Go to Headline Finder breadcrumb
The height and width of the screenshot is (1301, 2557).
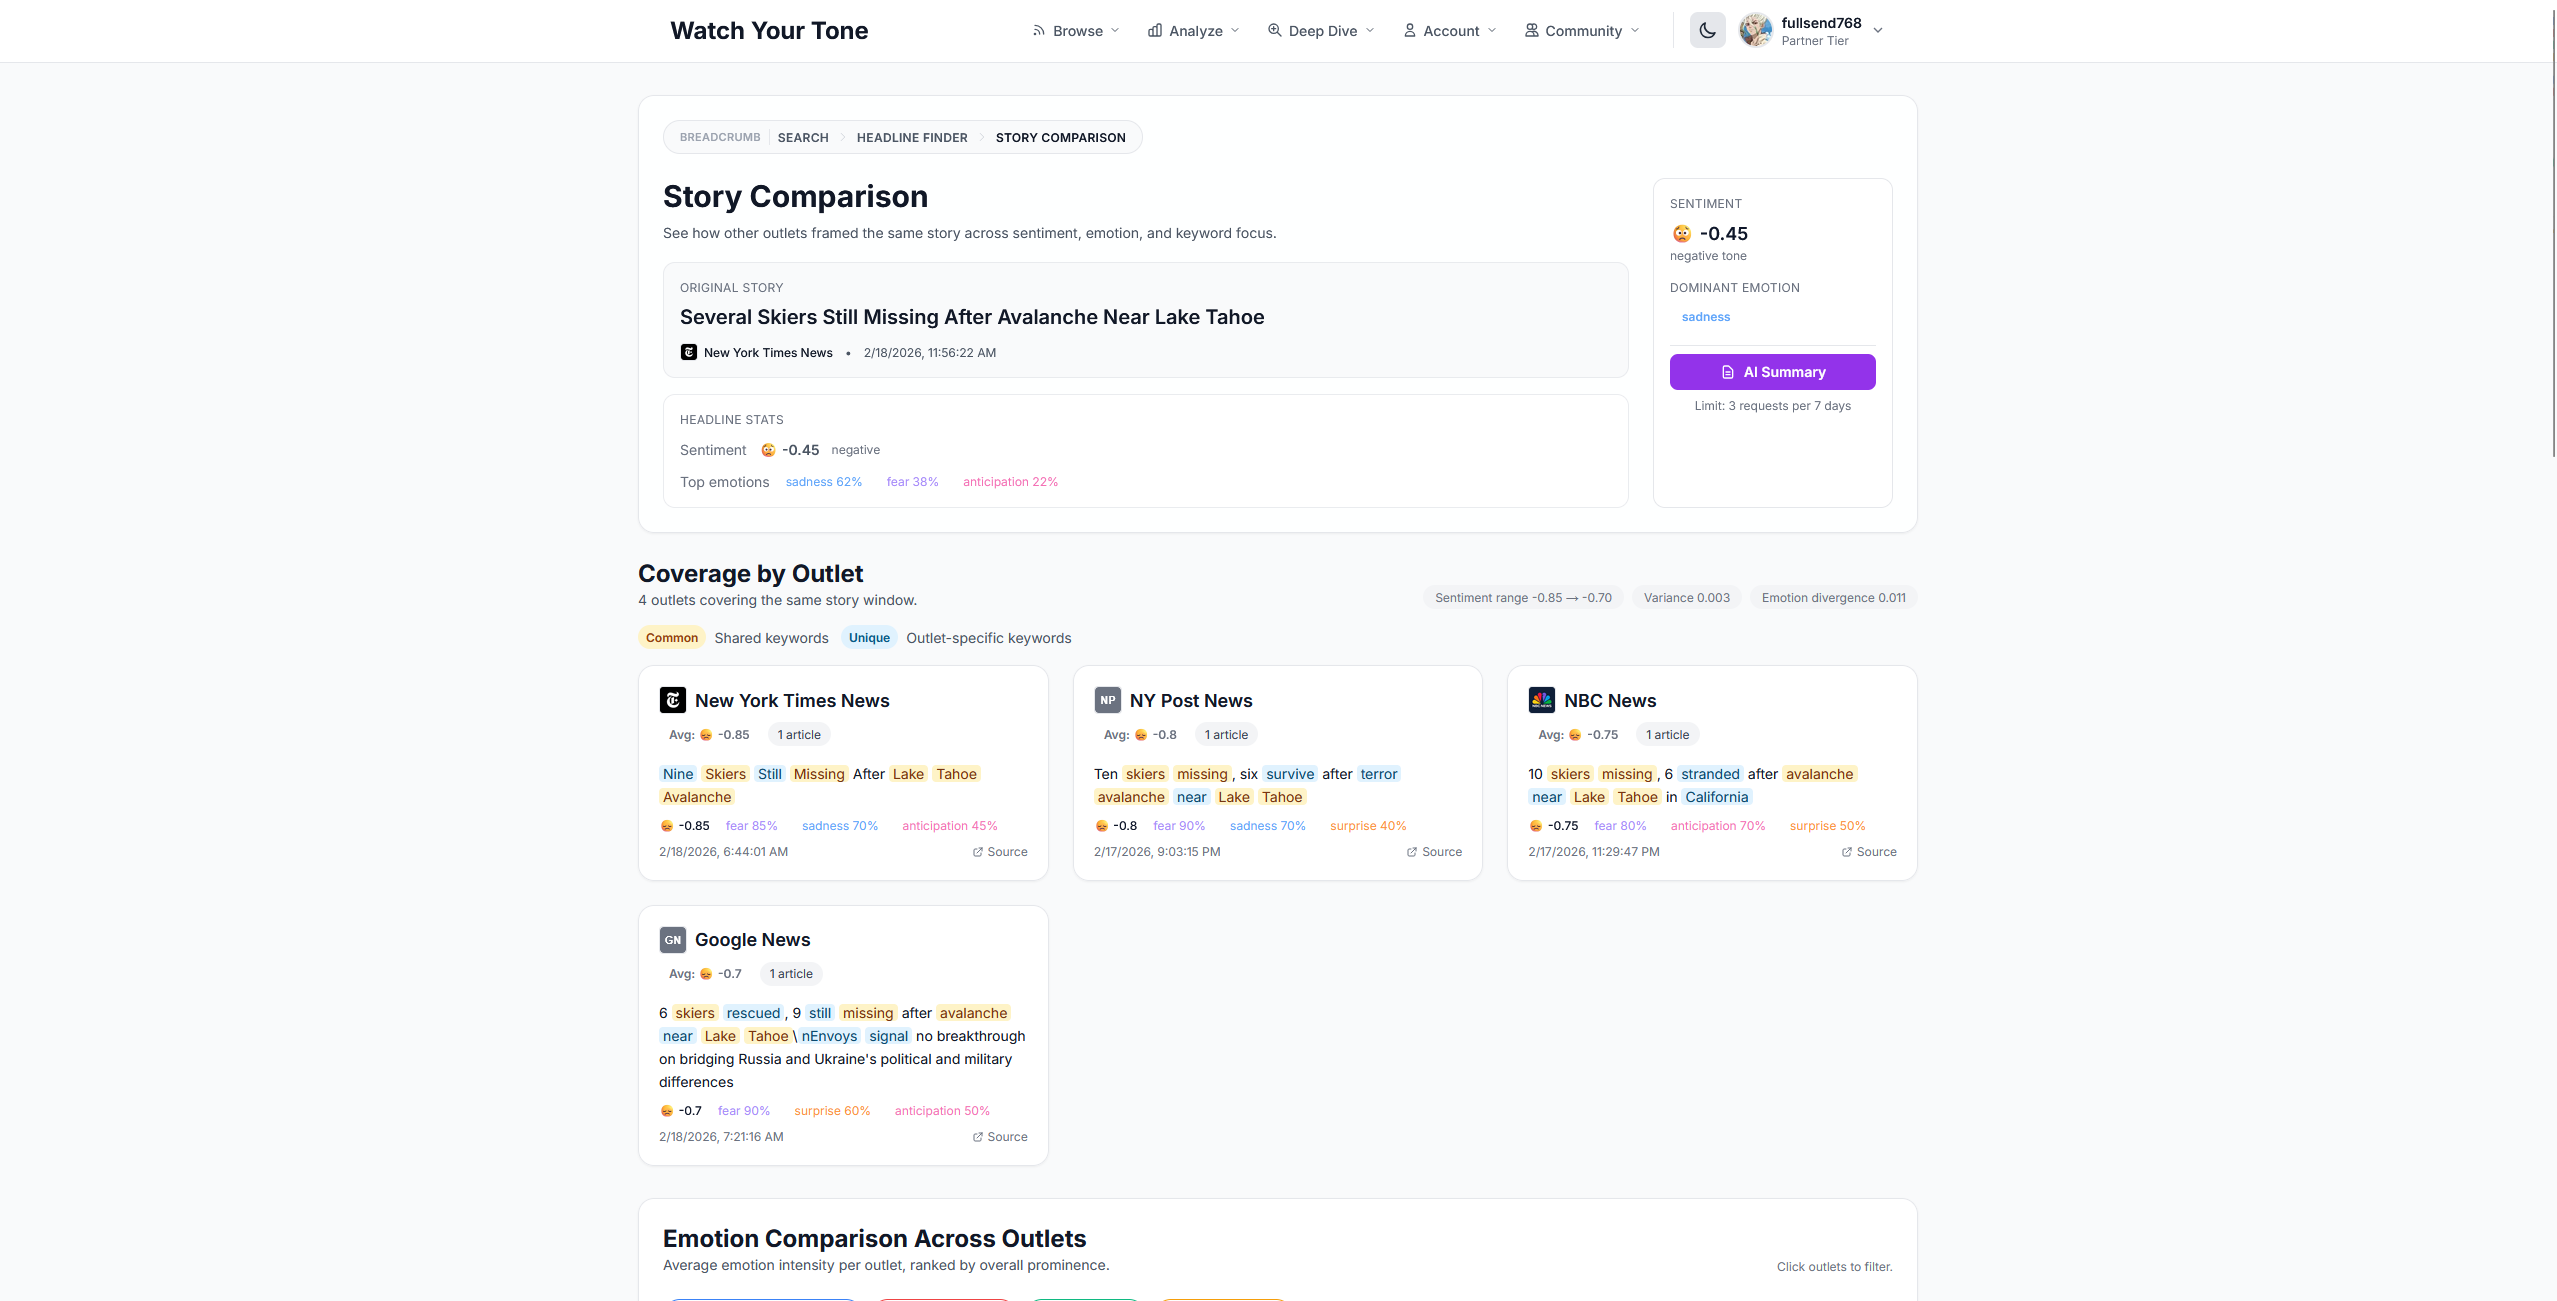911,138
